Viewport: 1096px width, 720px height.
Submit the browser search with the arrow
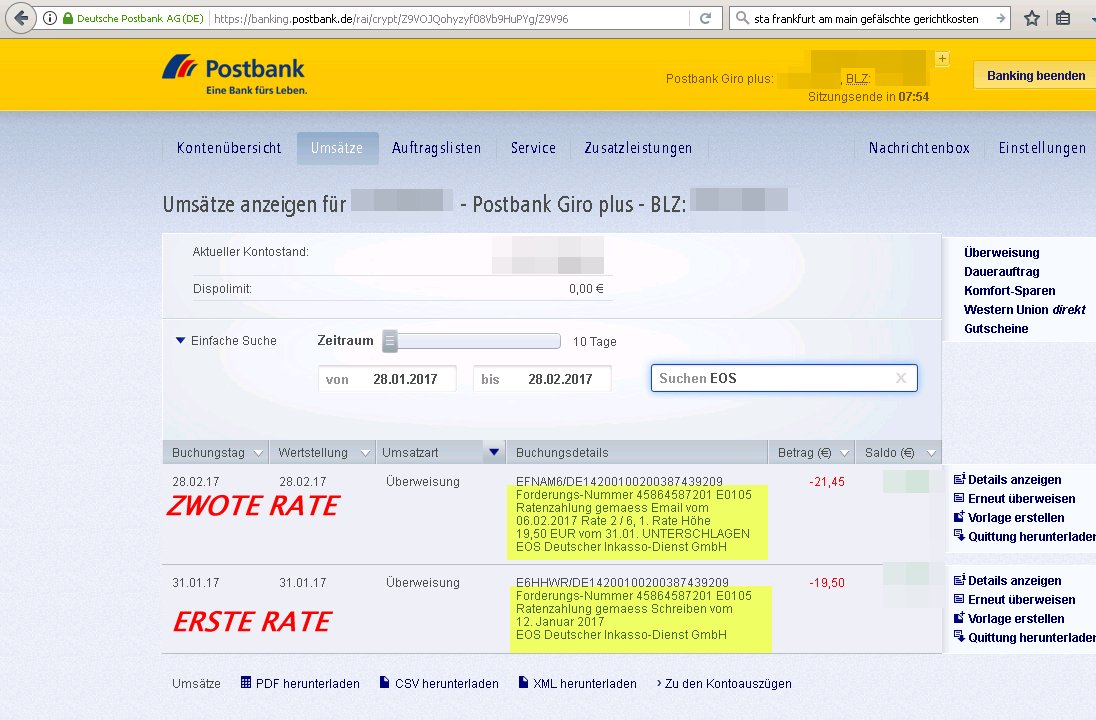[1001, 18]
